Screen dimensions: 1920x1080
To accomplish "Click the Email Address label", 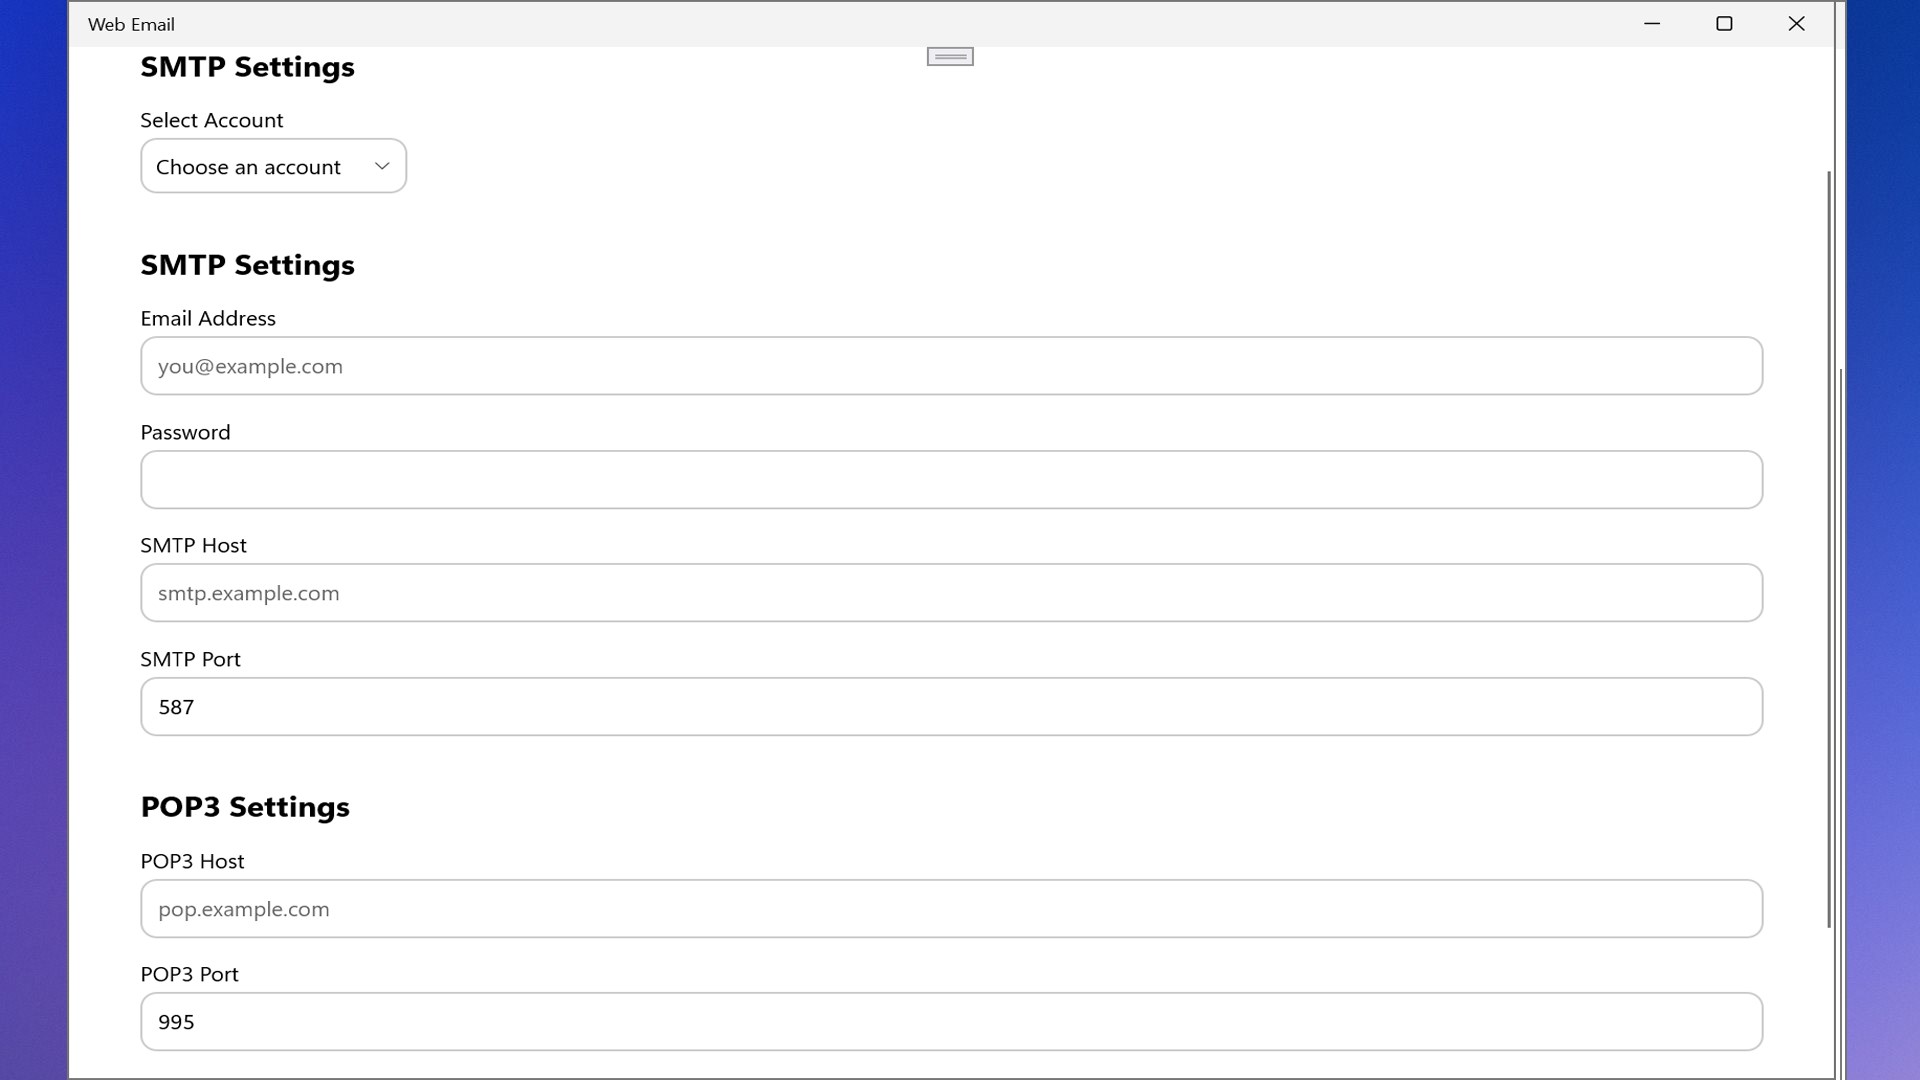I will pyautogui.click(x=208, y=318).
